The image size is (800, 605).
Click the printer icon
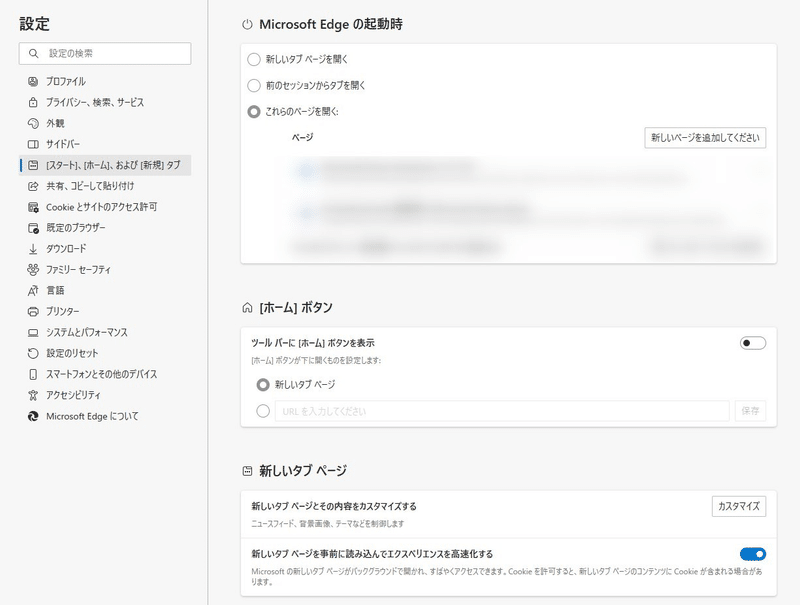33,311
